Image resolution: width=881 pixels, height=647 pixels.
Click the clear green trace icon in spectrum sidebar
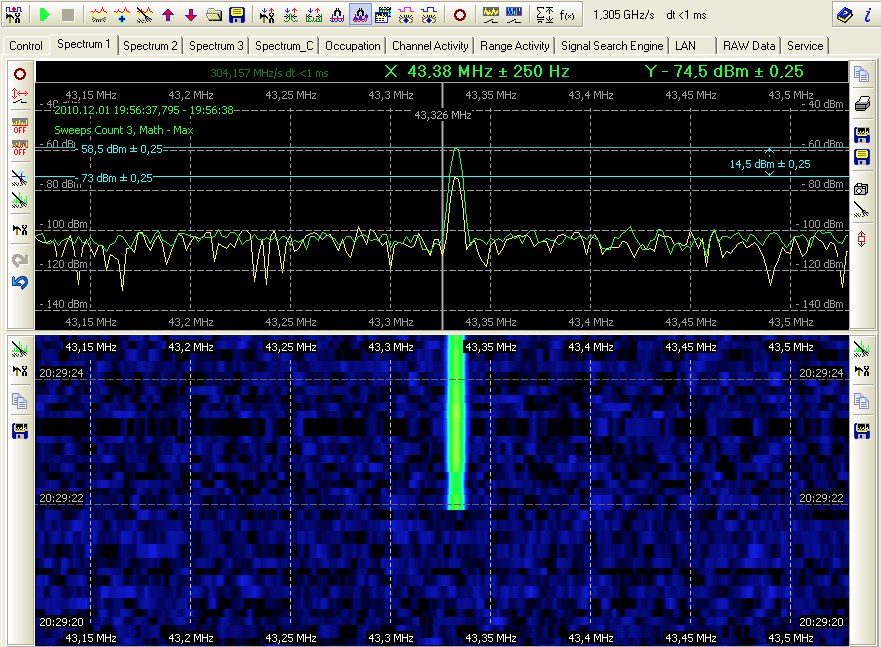tap(20, 200)
